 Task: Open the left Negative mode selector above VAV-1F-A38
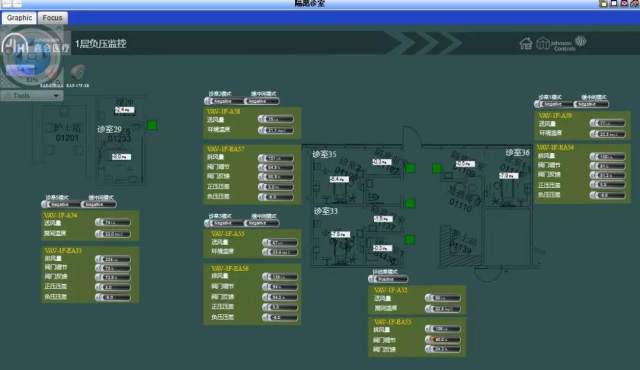pyautogui.click(x=224, y=101)
